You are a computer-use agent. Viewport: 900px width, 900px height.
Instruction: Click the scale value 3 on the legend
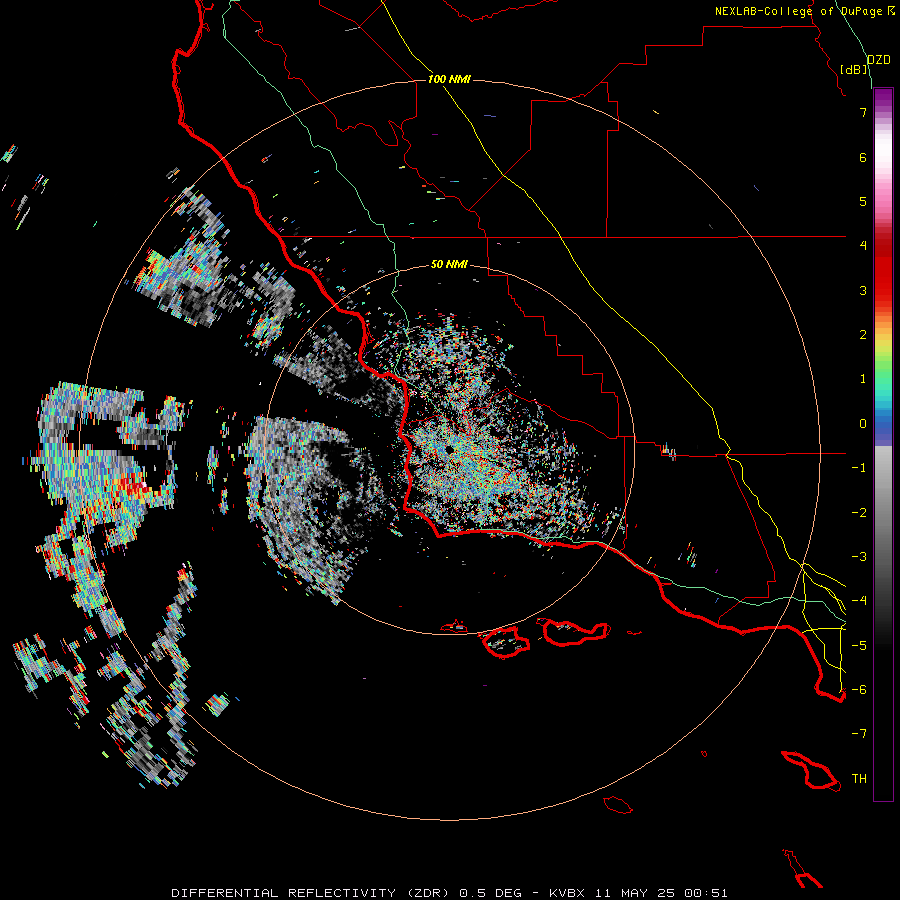point(863,290)
